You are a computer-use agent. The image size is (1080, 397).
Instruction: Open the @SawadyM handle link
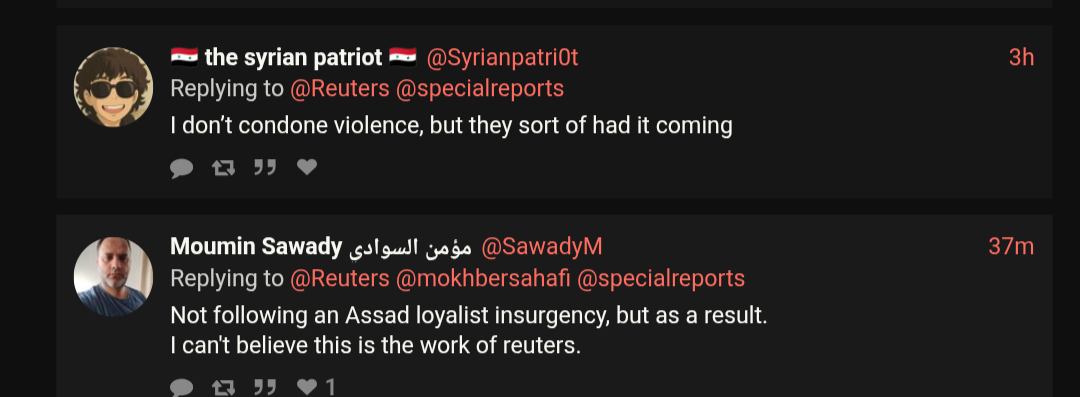(541, 247)
